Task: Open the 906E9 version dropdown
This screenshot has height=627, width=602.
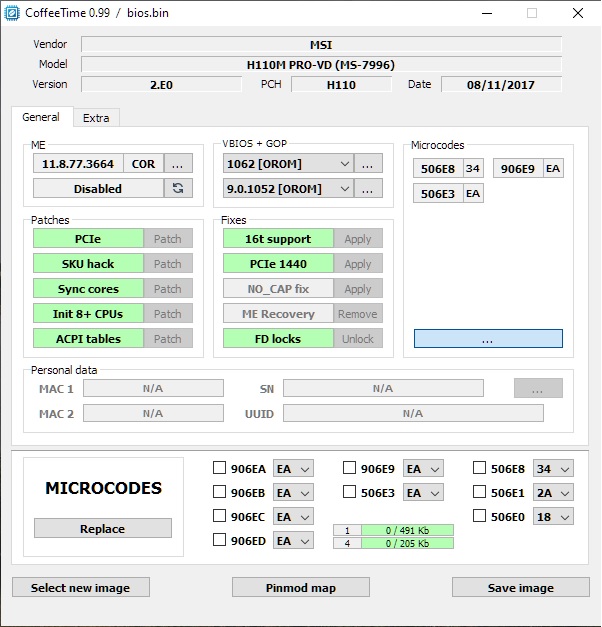Action: tap(423, 468)
